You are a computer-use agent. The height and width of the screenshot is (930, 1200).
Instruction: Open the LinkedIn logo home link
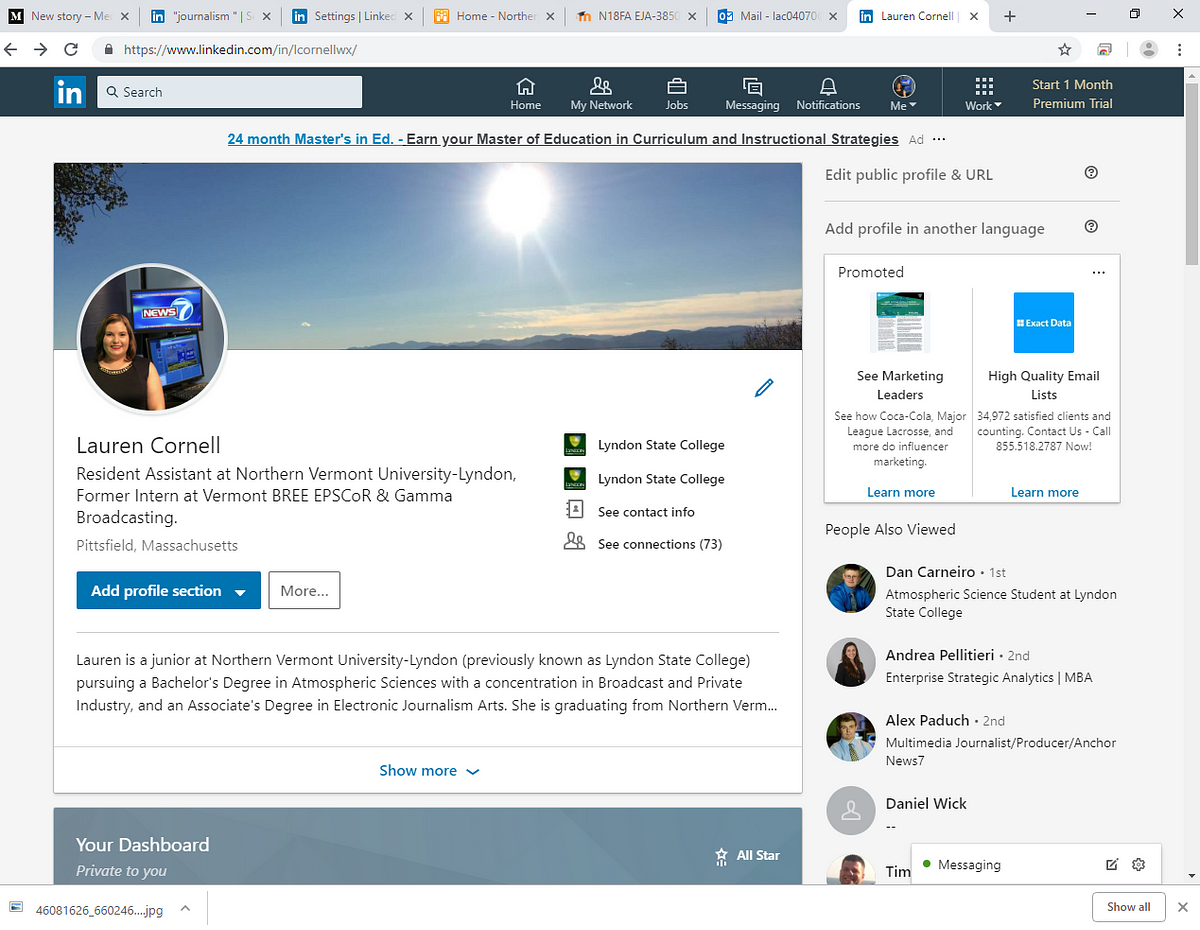coord(70,92)
